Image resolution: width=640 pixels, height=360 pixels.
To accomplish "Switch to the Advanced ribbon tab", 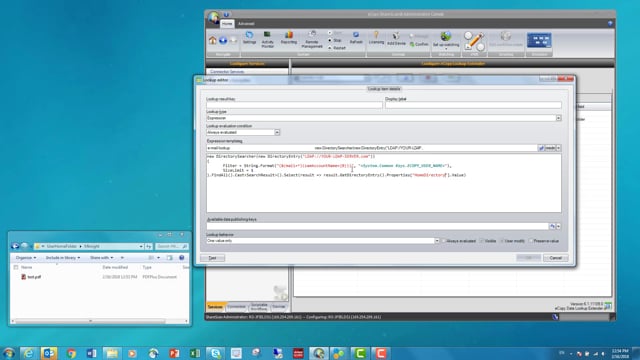I will [x=246, y=24].
